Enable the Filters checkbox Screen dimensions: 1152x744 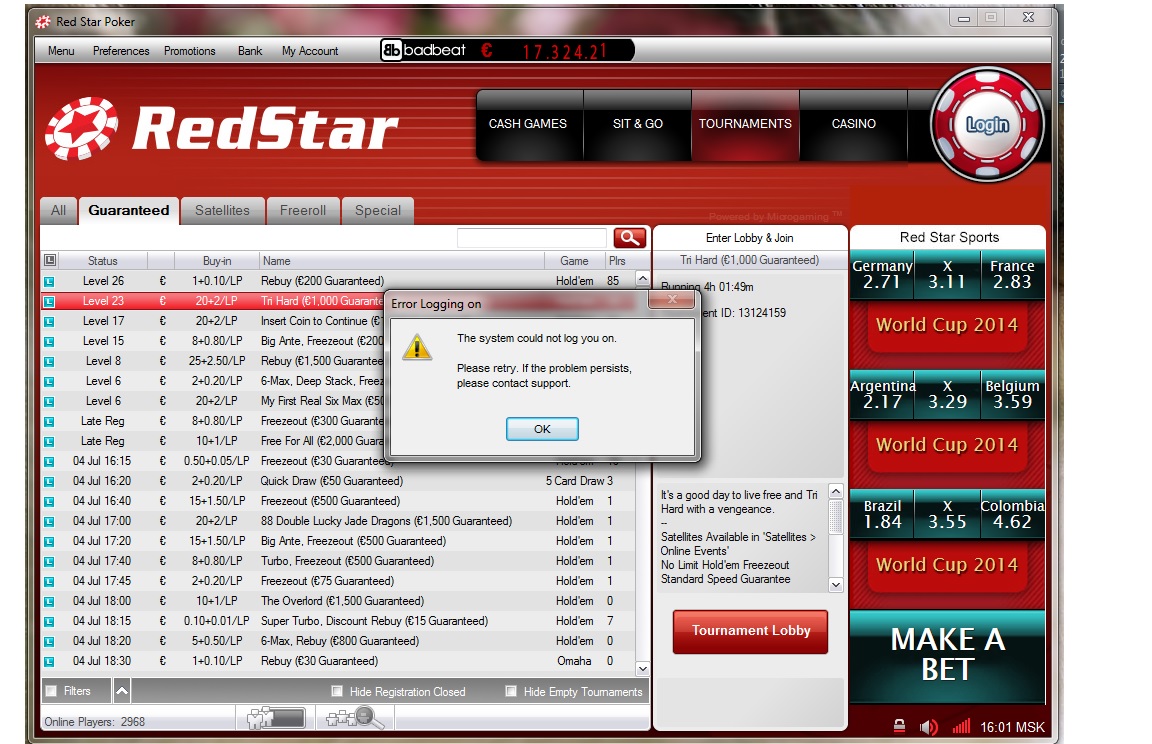51,691
